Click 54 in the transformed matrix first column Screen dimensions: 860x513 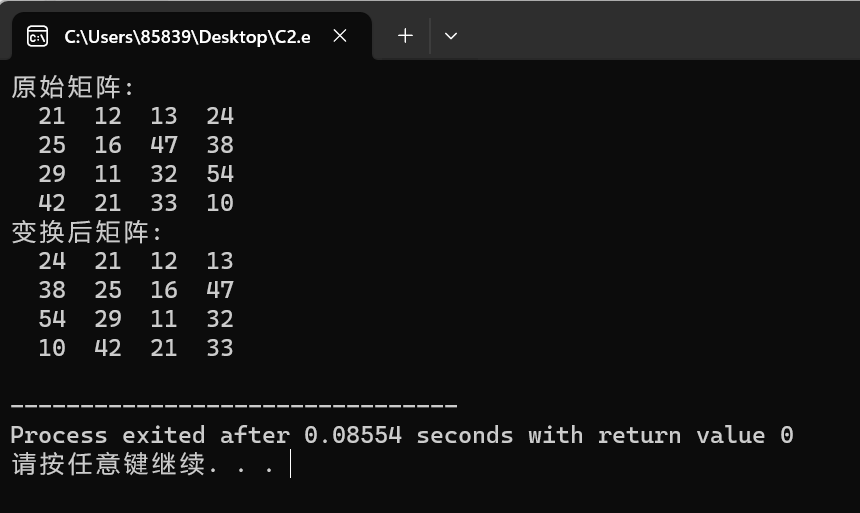(x=52, y=319)
